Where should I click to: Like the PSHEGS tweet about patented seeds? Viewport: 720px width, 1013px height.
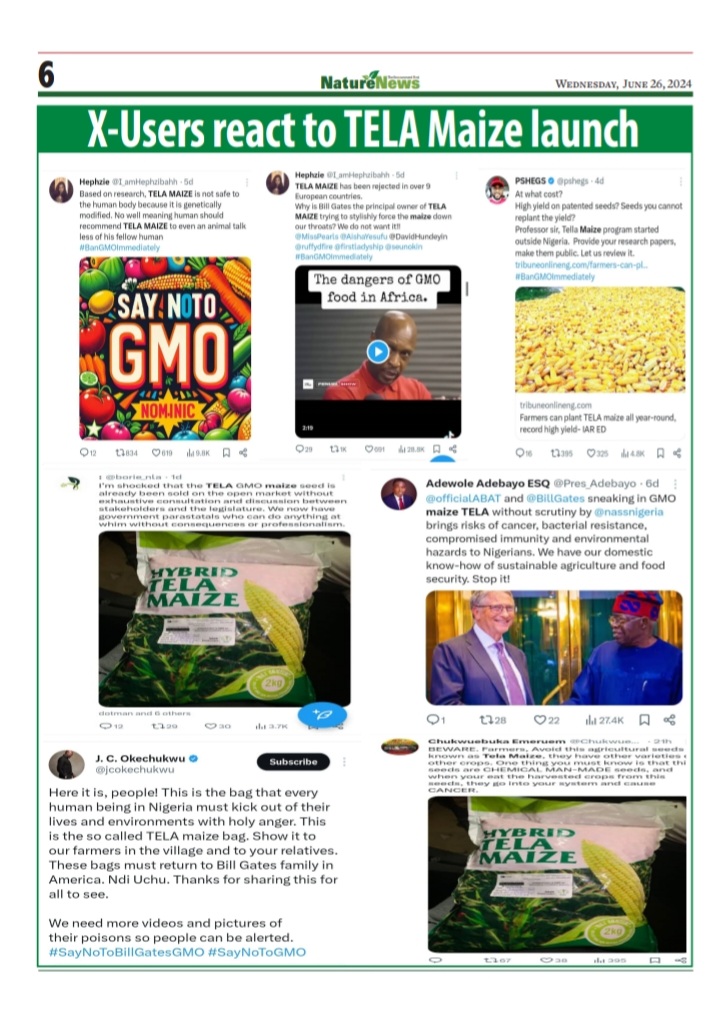click(x=597, y=454)
